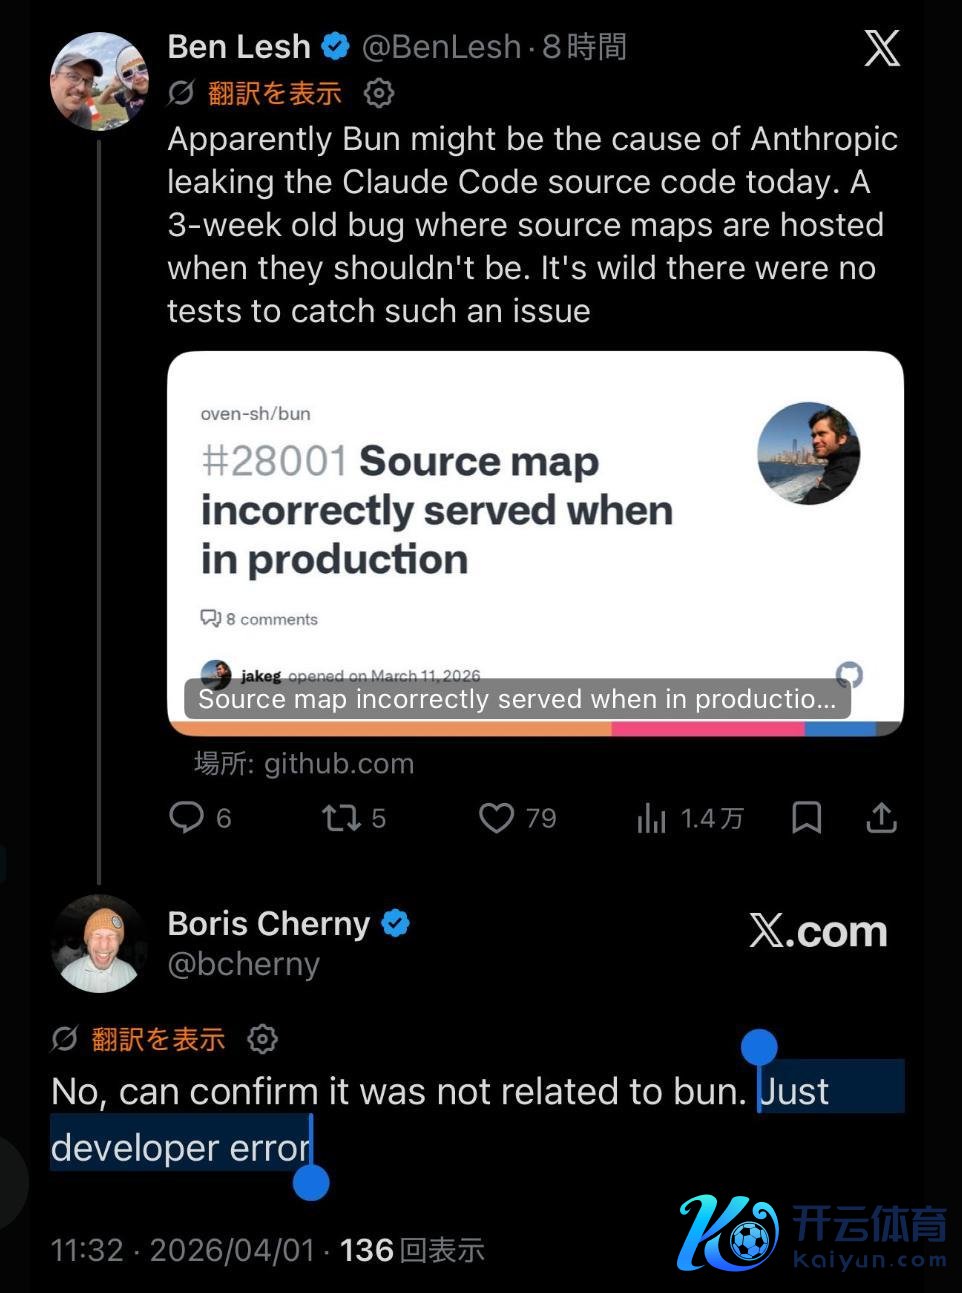Open translation settings gear near Ben Lesh
This screenshot has width=962, height=1293.
pyautogui.click(x=379, y=93)
